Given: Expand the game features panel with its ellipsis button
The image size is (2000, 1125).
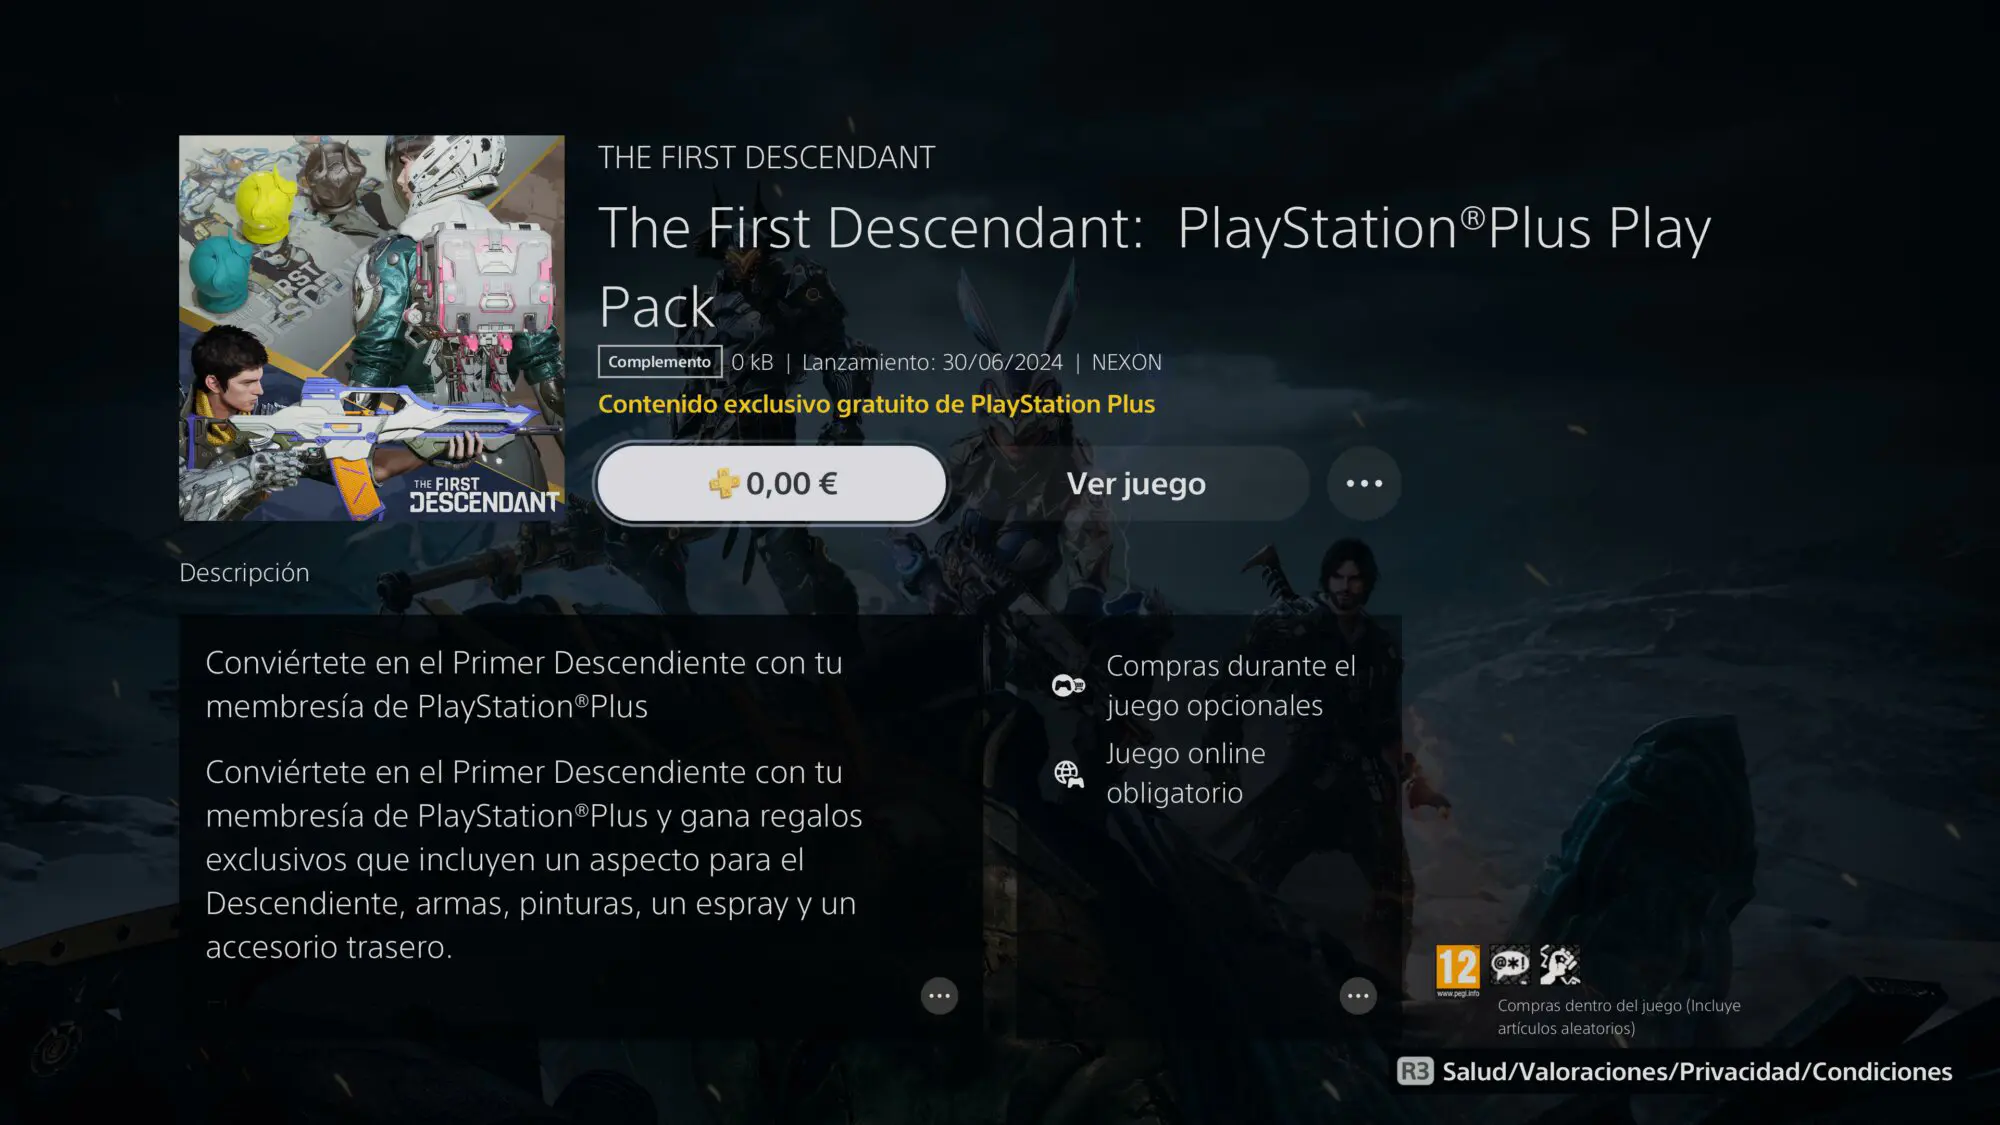Looking at the screenshot, I should coord(1358,996).
